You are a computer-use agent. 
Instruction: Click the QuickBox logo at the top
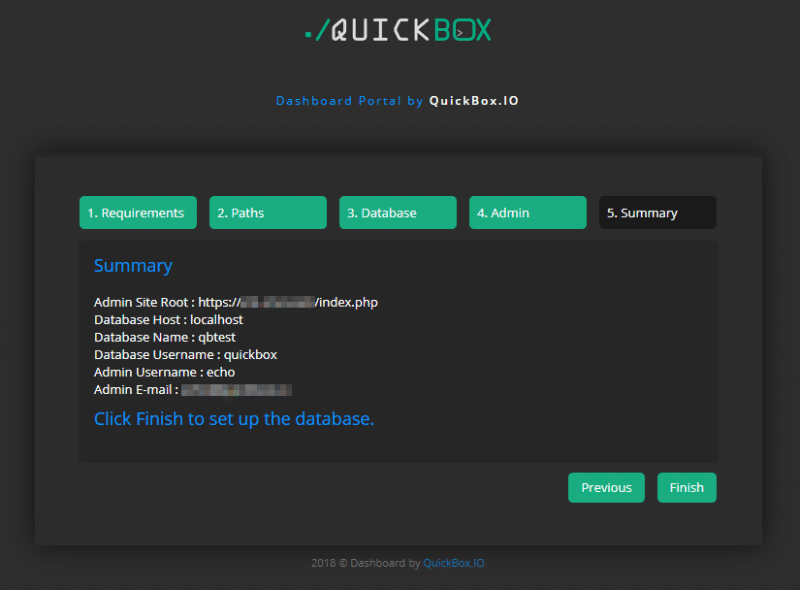[x=397, y=29]
